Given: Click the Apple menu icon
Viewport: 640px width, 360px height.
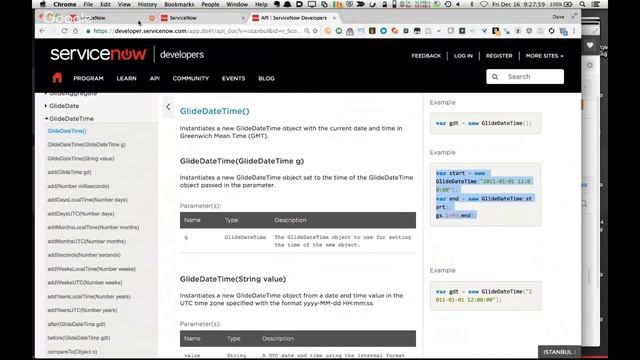Looking at the screenshot, I should 43,4.
